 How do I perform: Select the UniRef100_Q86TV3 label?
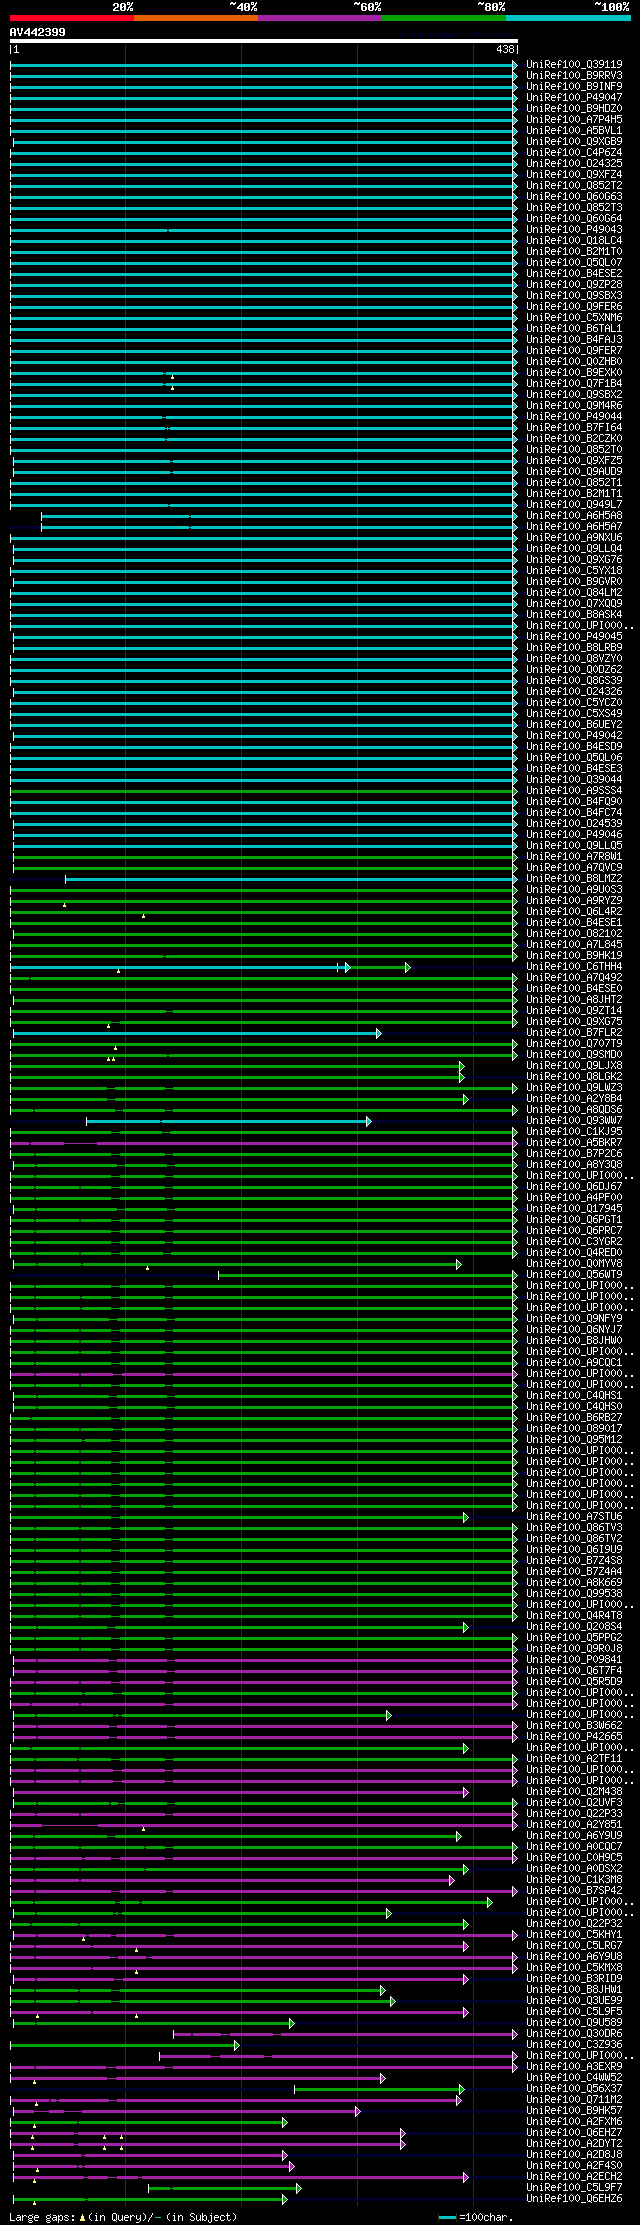click(x=574, y=1528)
